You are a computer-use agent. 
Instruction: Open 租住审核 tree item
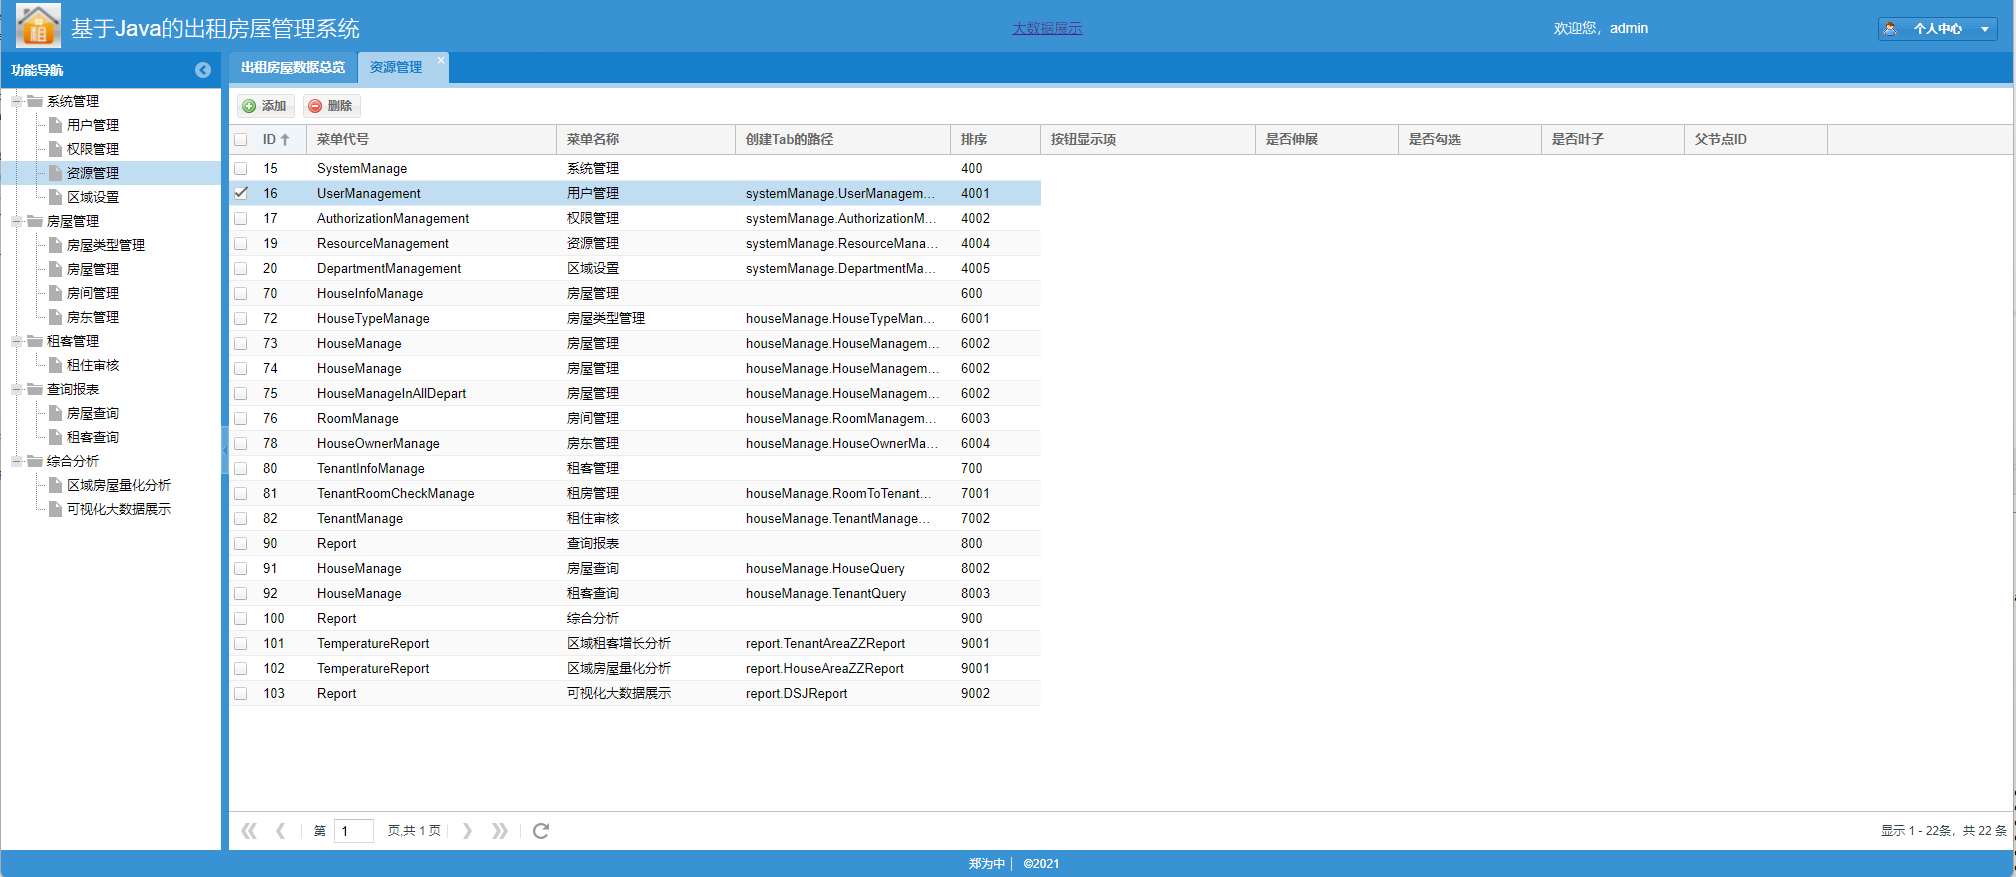(93, 365)
